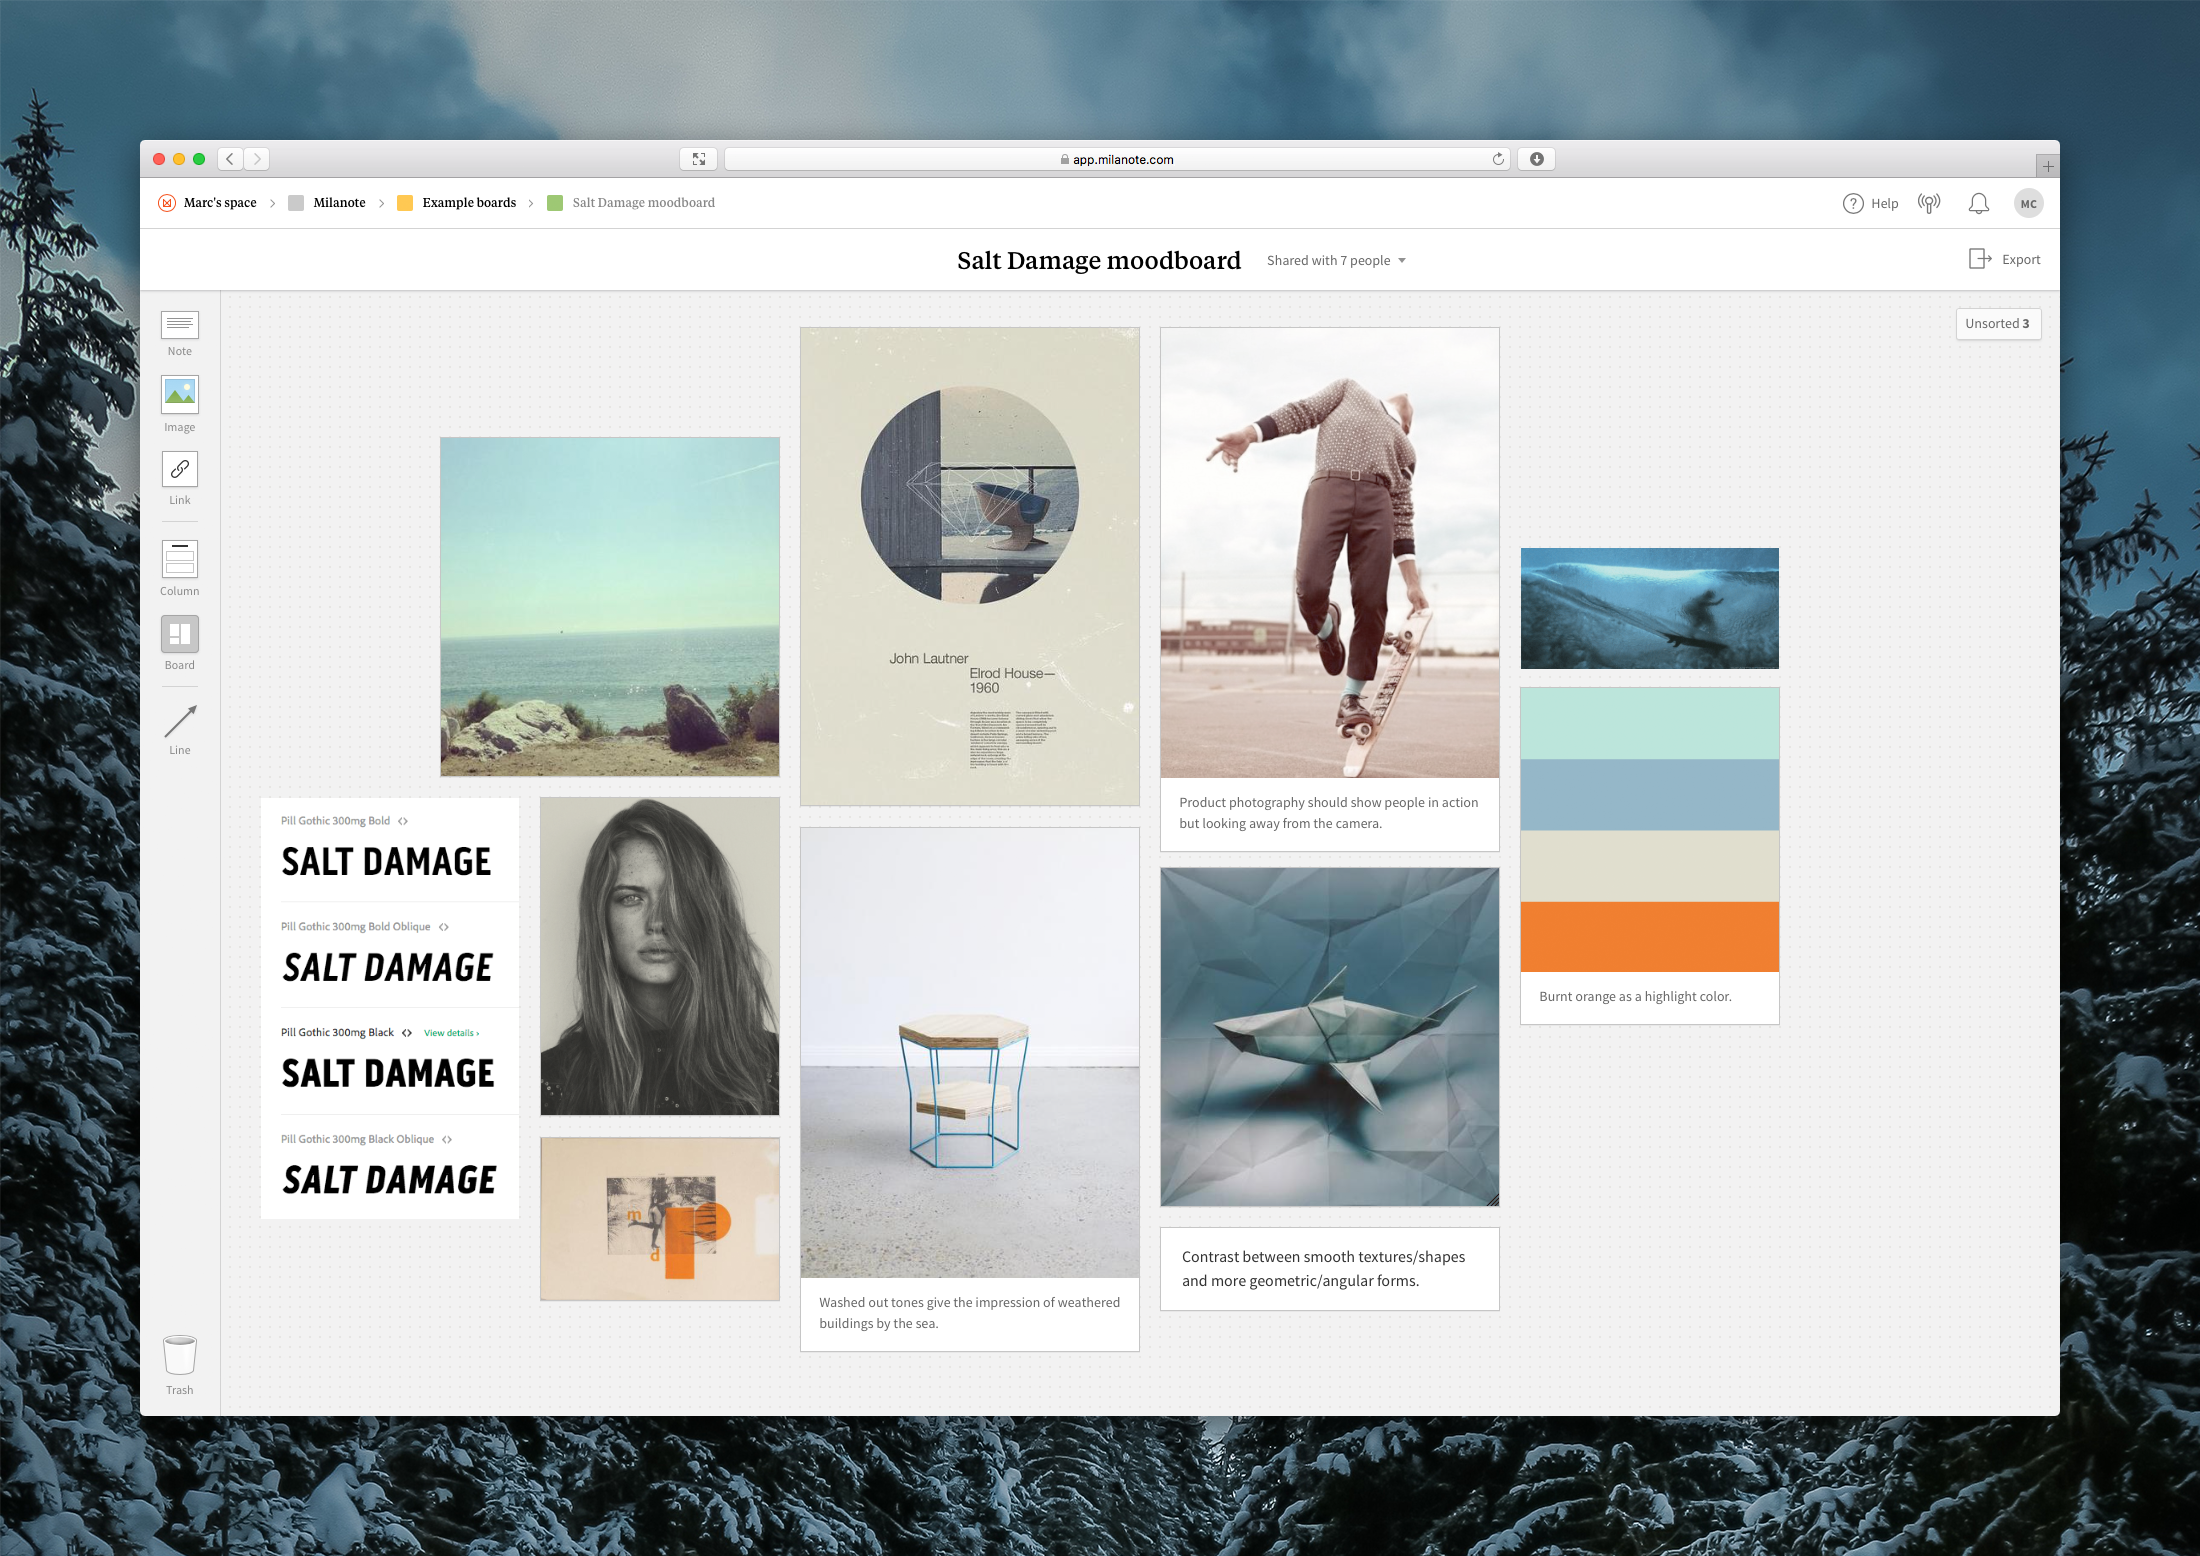The height and width of the screenshot is (1556, 2200).
Task: Pick the burnt orange color swatch
Action: point(1649,937)
